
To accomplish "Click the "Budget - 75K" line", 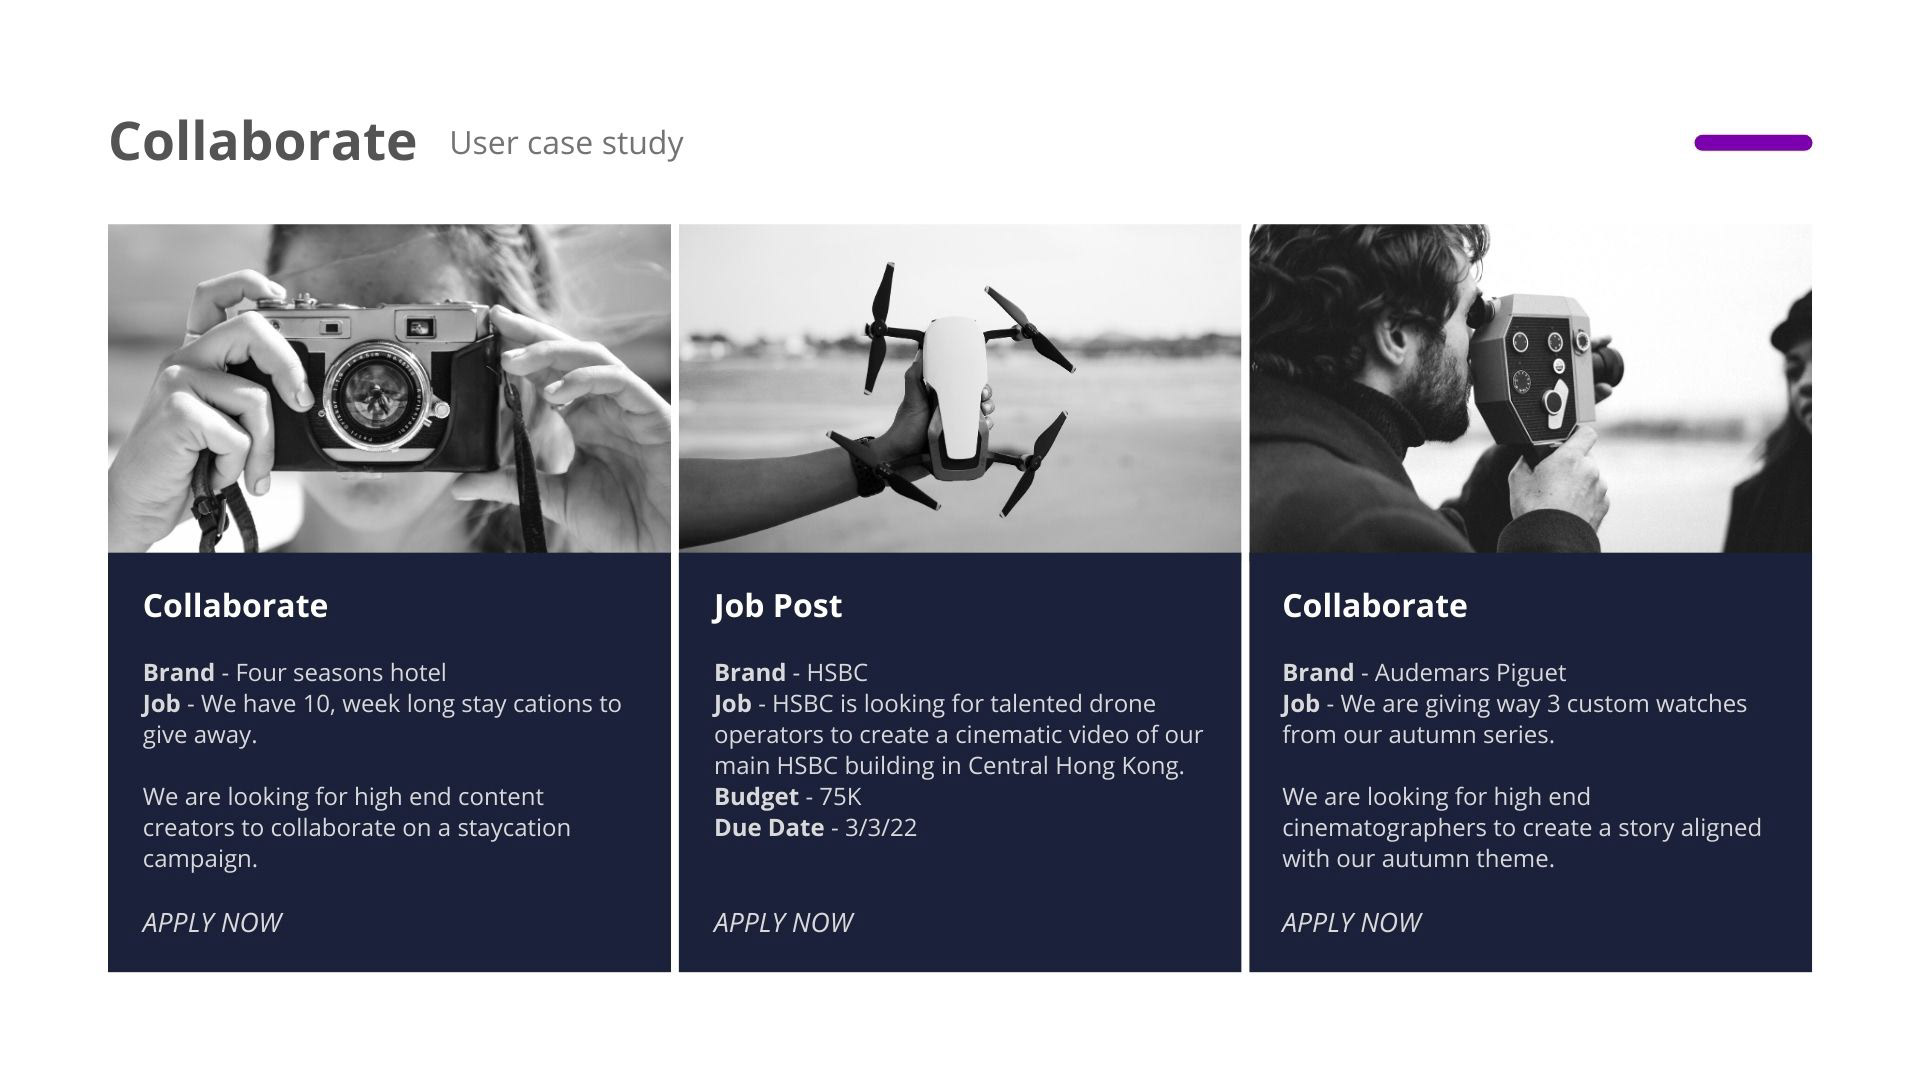I will (x=787, y=797).
